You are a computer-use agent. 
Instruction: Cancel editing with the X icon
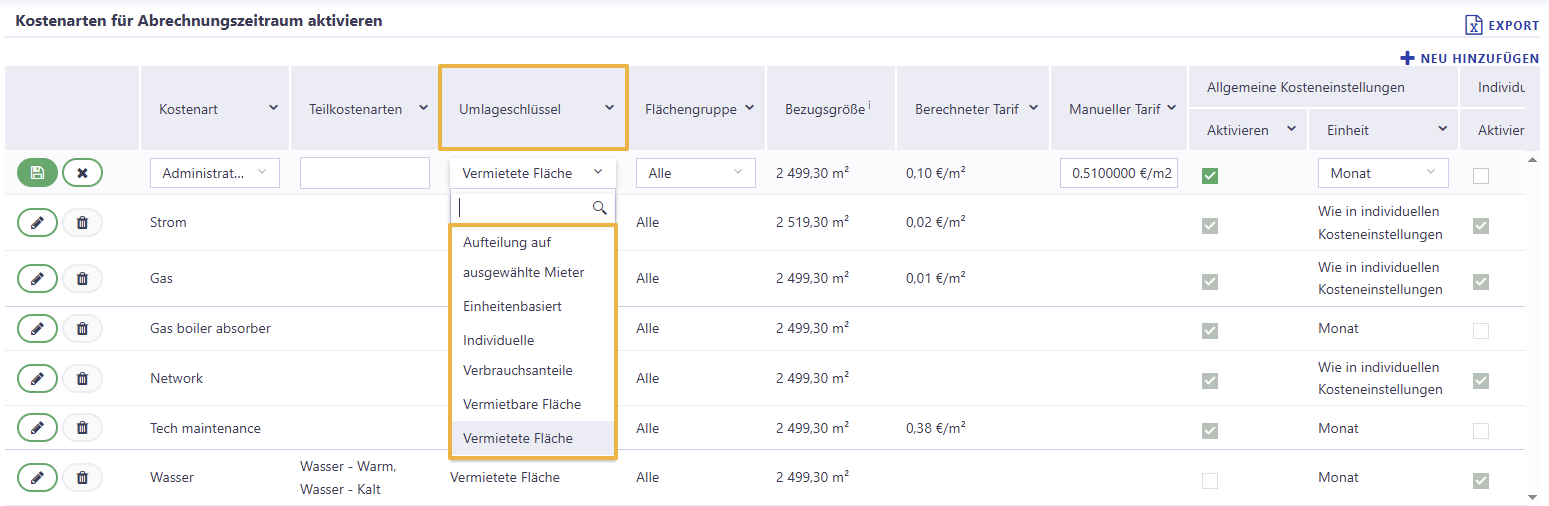[82, 173]
